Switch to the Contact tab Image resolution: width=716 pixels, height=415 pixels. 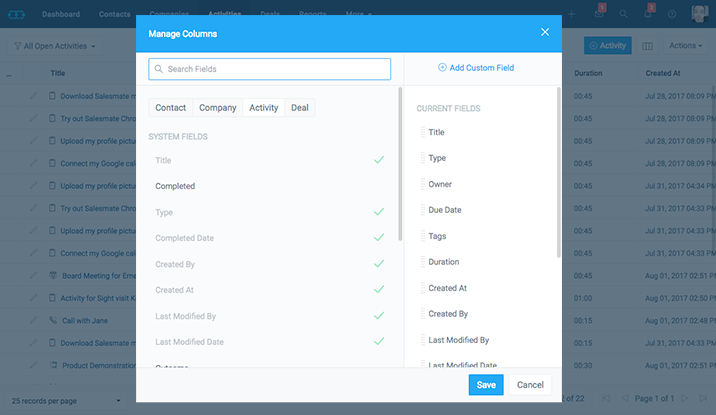pyautogui.click(x=170, y=108)
